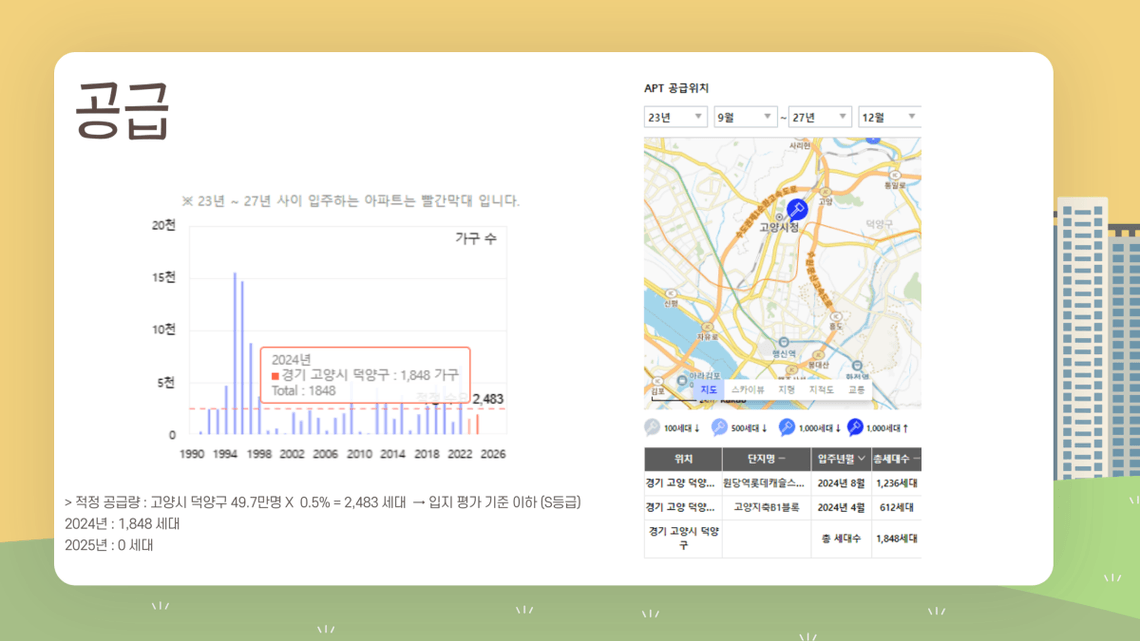Click the 1,000세대↑ dark blue legend marker icon
The height and width of the screenshot is (641, 1140).
pos(855,427)
